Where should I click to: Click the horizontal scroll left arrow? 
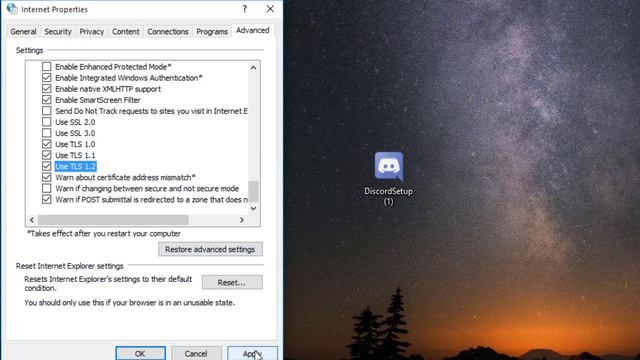pos(32,220)
